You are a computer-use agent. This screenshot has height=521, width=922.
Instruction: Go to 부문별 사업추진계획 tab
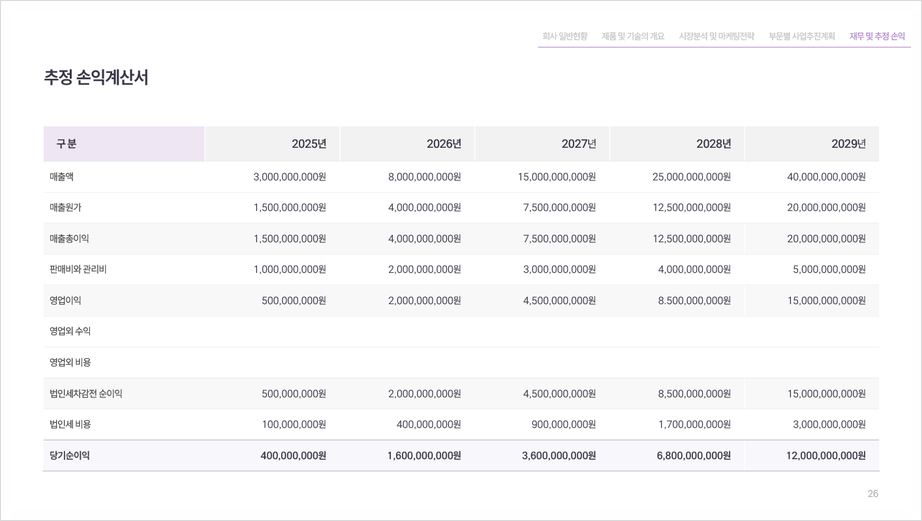[x=801, y=36]
